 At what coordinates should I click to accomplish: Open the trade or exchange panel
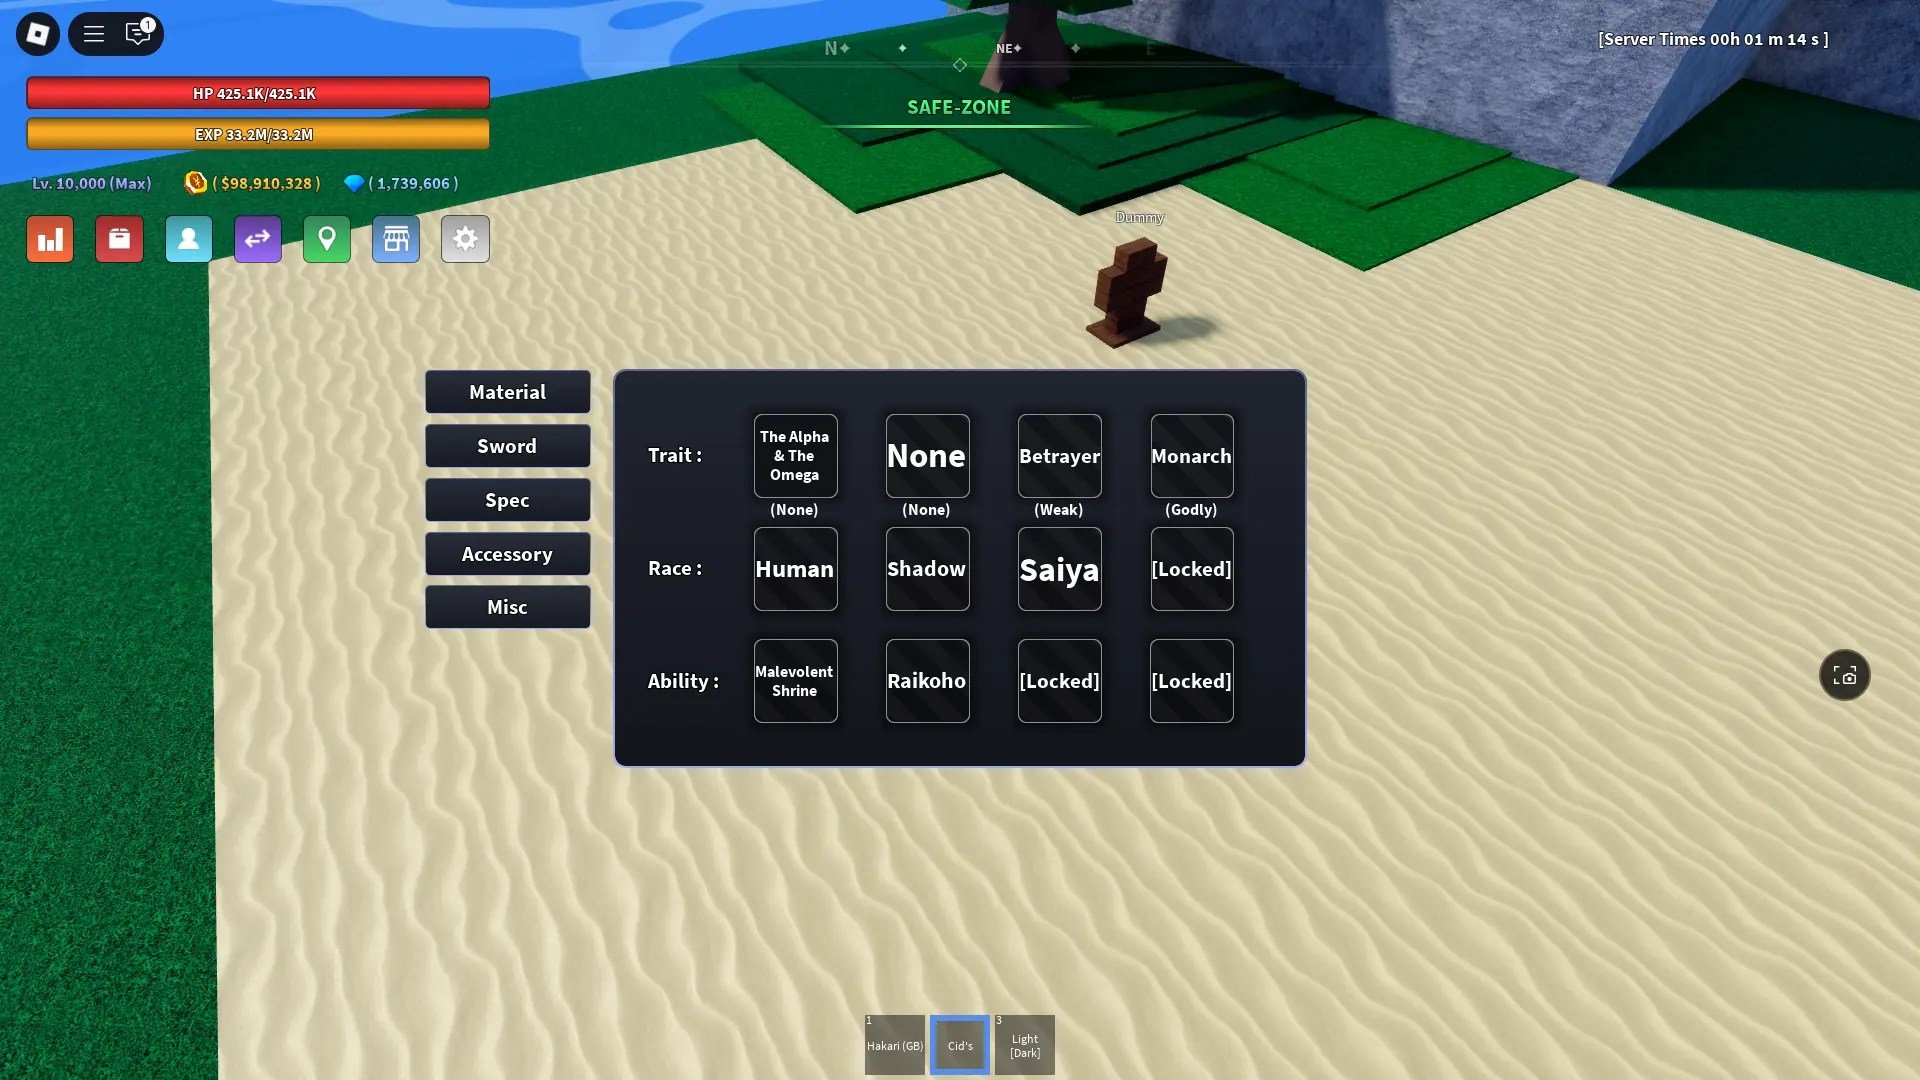tap(257, 239)
